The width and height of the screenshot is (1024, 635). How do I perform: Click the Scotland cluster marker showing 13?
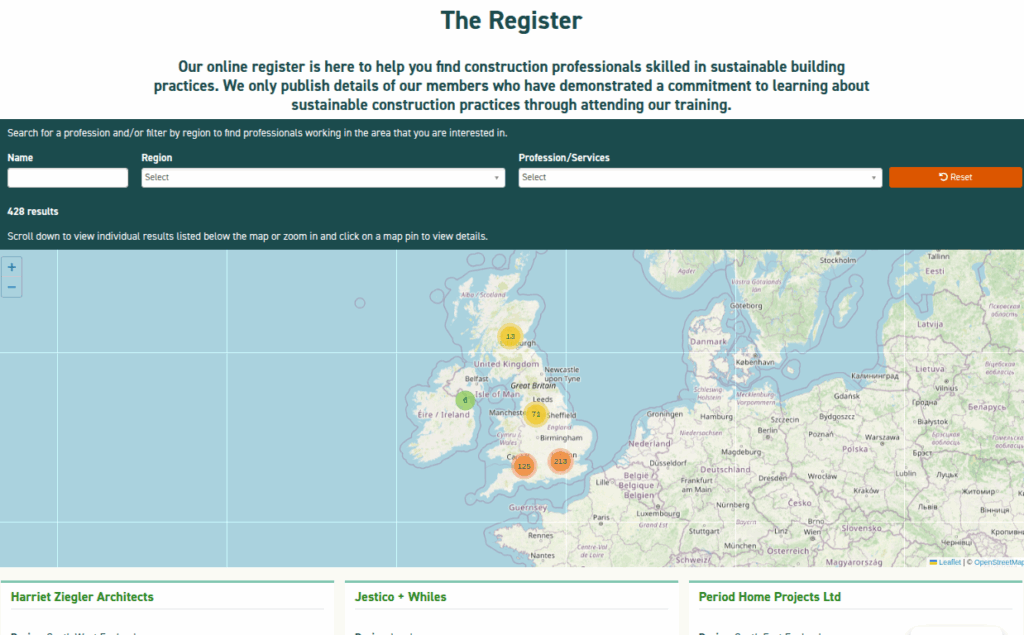click(x=510, y=336)
